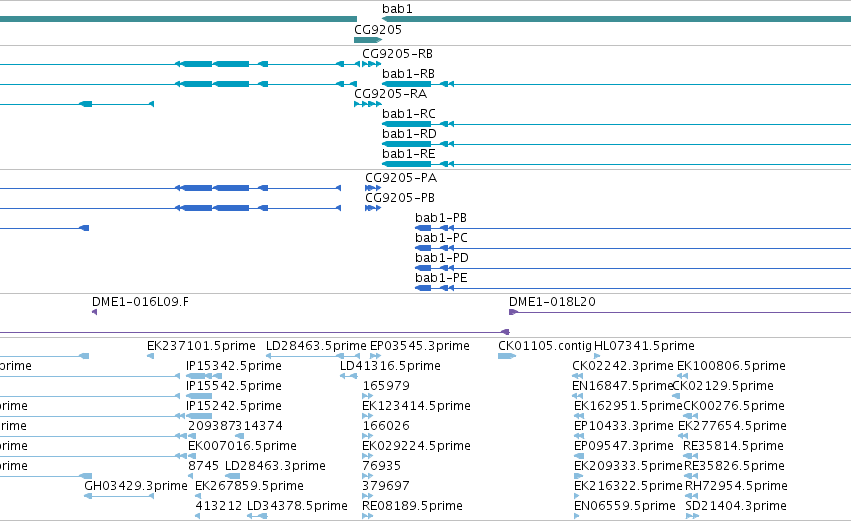Screen dimensions: 851x521
Task: Select the feature labeled 379697
Action: [386, 487]
